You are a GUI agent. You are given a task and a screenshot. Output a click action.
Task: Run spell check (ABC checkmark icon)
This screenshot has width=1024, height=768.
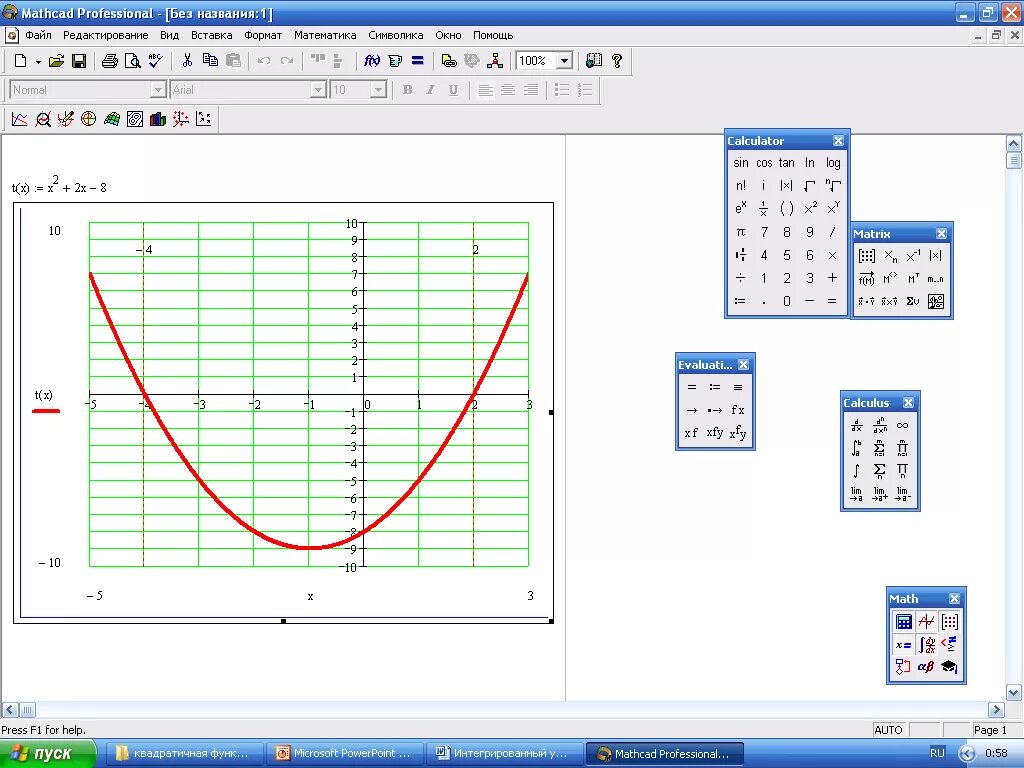click(155, 61)
